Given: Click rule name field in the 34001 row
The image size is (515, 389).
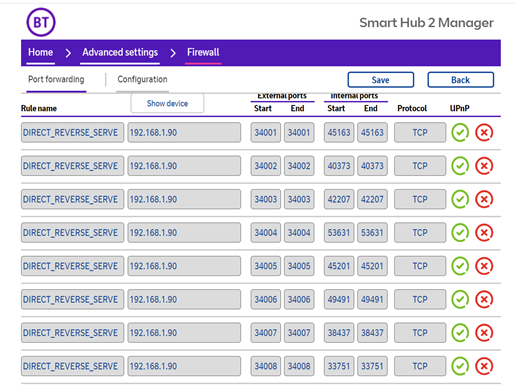Looking at the screenshot, I should pyautogui.click(x=72, y=132).
